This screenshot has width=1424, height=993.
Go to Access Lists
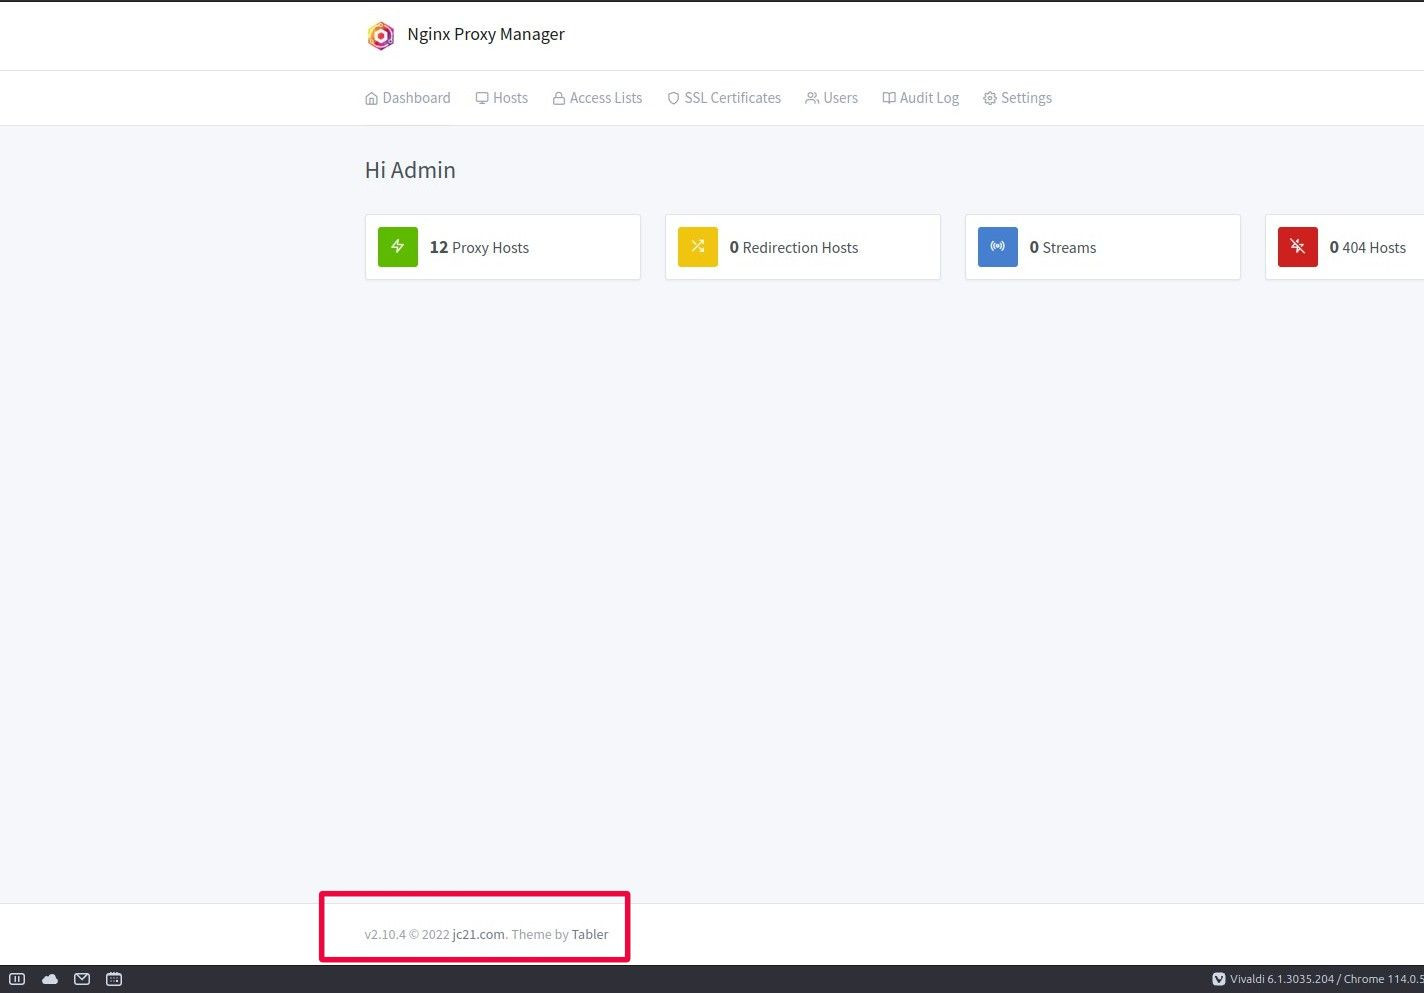click(x=597, y=98)
